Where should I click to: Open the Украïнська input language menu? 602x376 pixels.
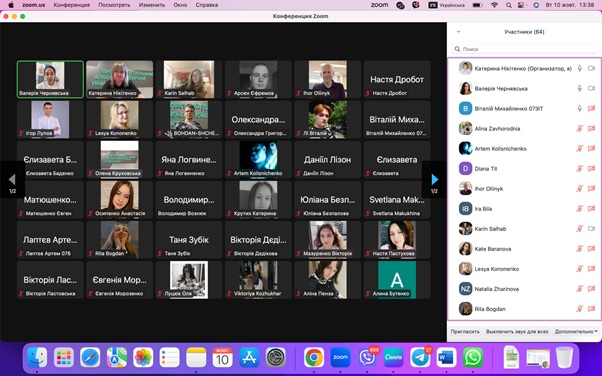447,5
